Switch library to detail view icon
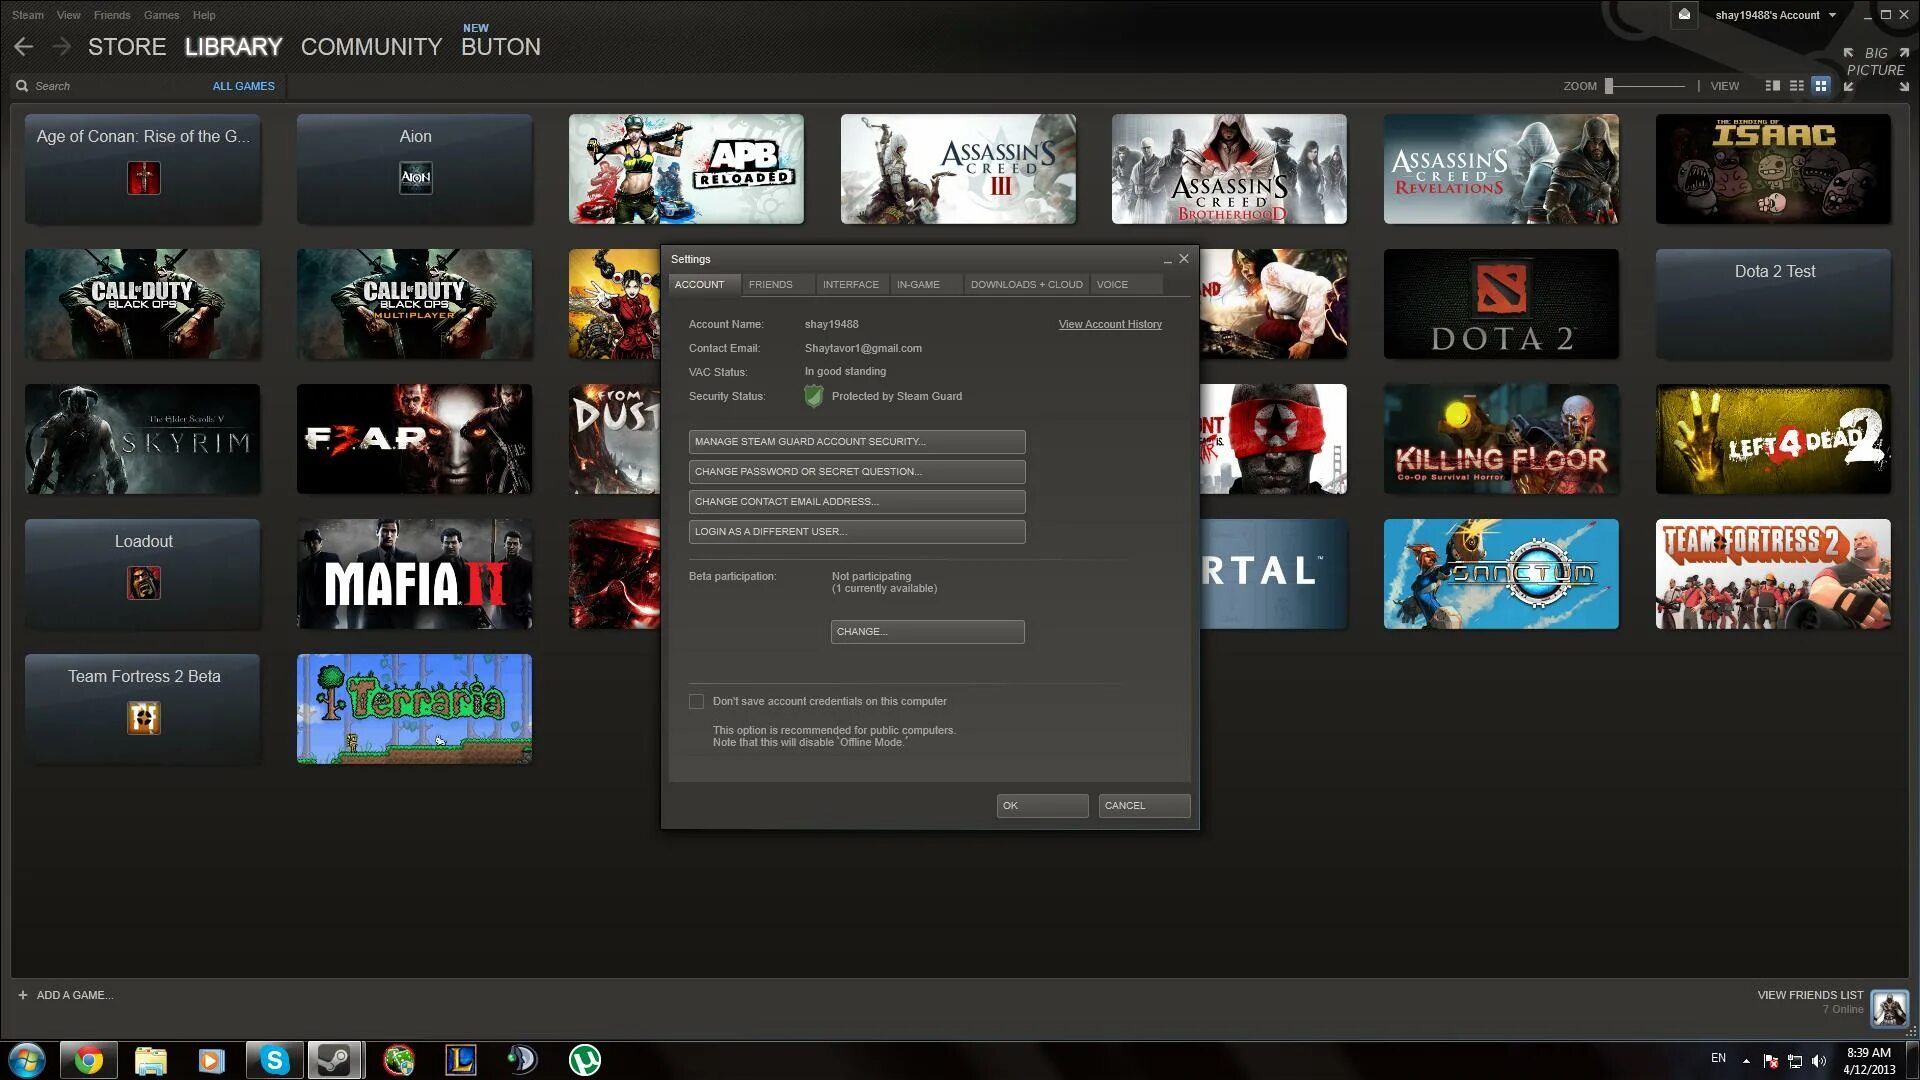The width and height of the screenshot is (1920, 1080). 1773,86
